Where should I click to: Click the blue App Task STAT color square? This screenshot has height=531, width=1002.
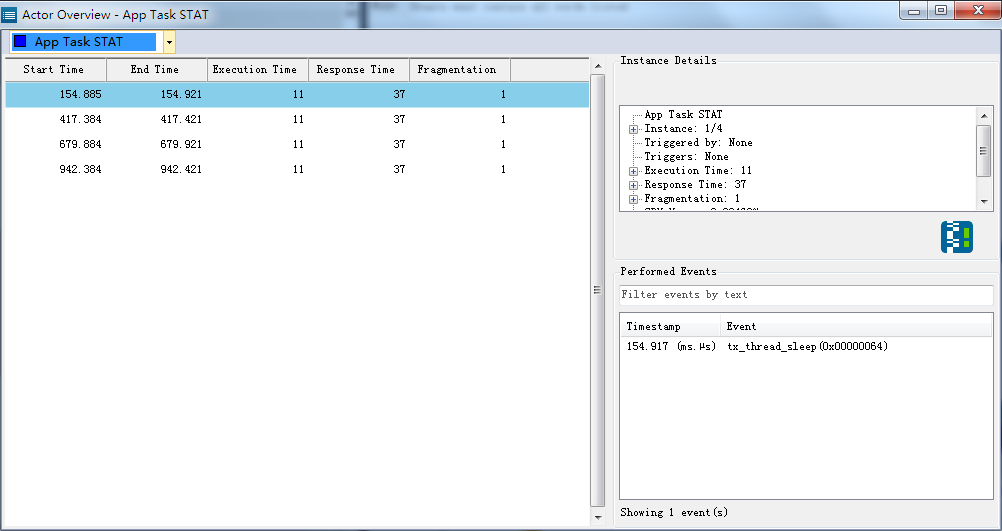[x=20, y=42]
